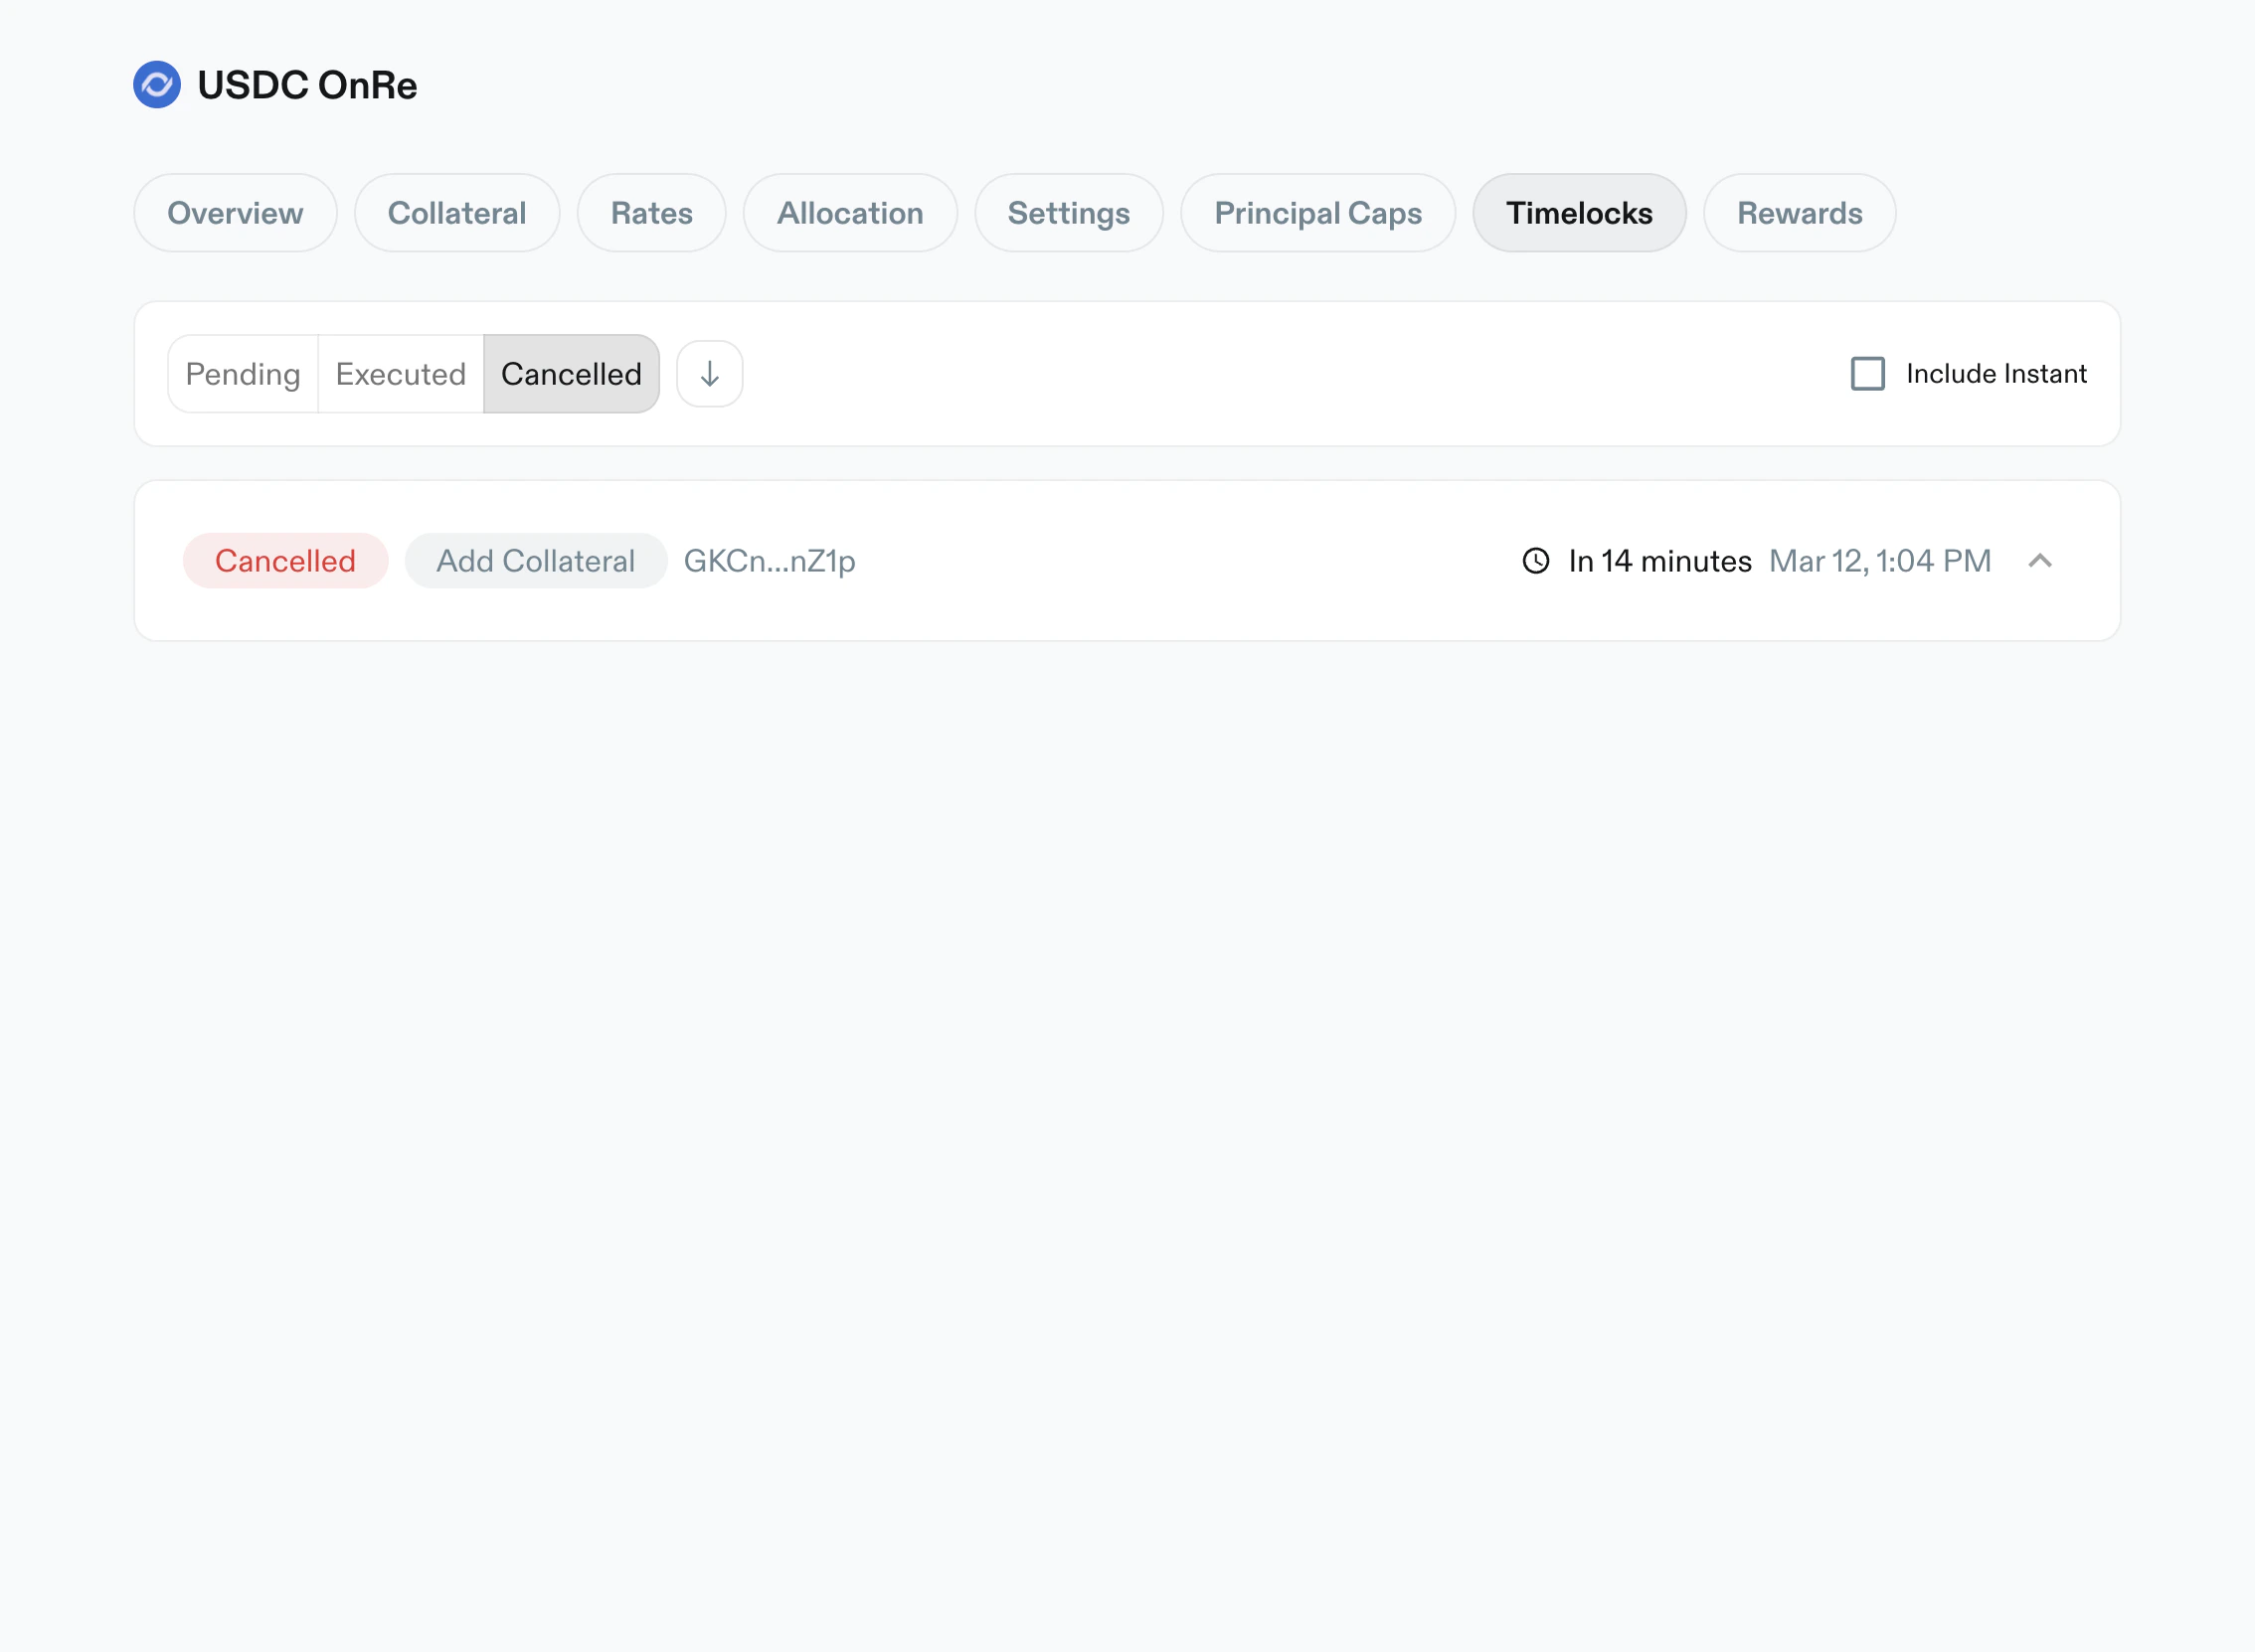2255x1652 pixels.
Task: Click the sort direction arrow button
Action: click(709, 374)
